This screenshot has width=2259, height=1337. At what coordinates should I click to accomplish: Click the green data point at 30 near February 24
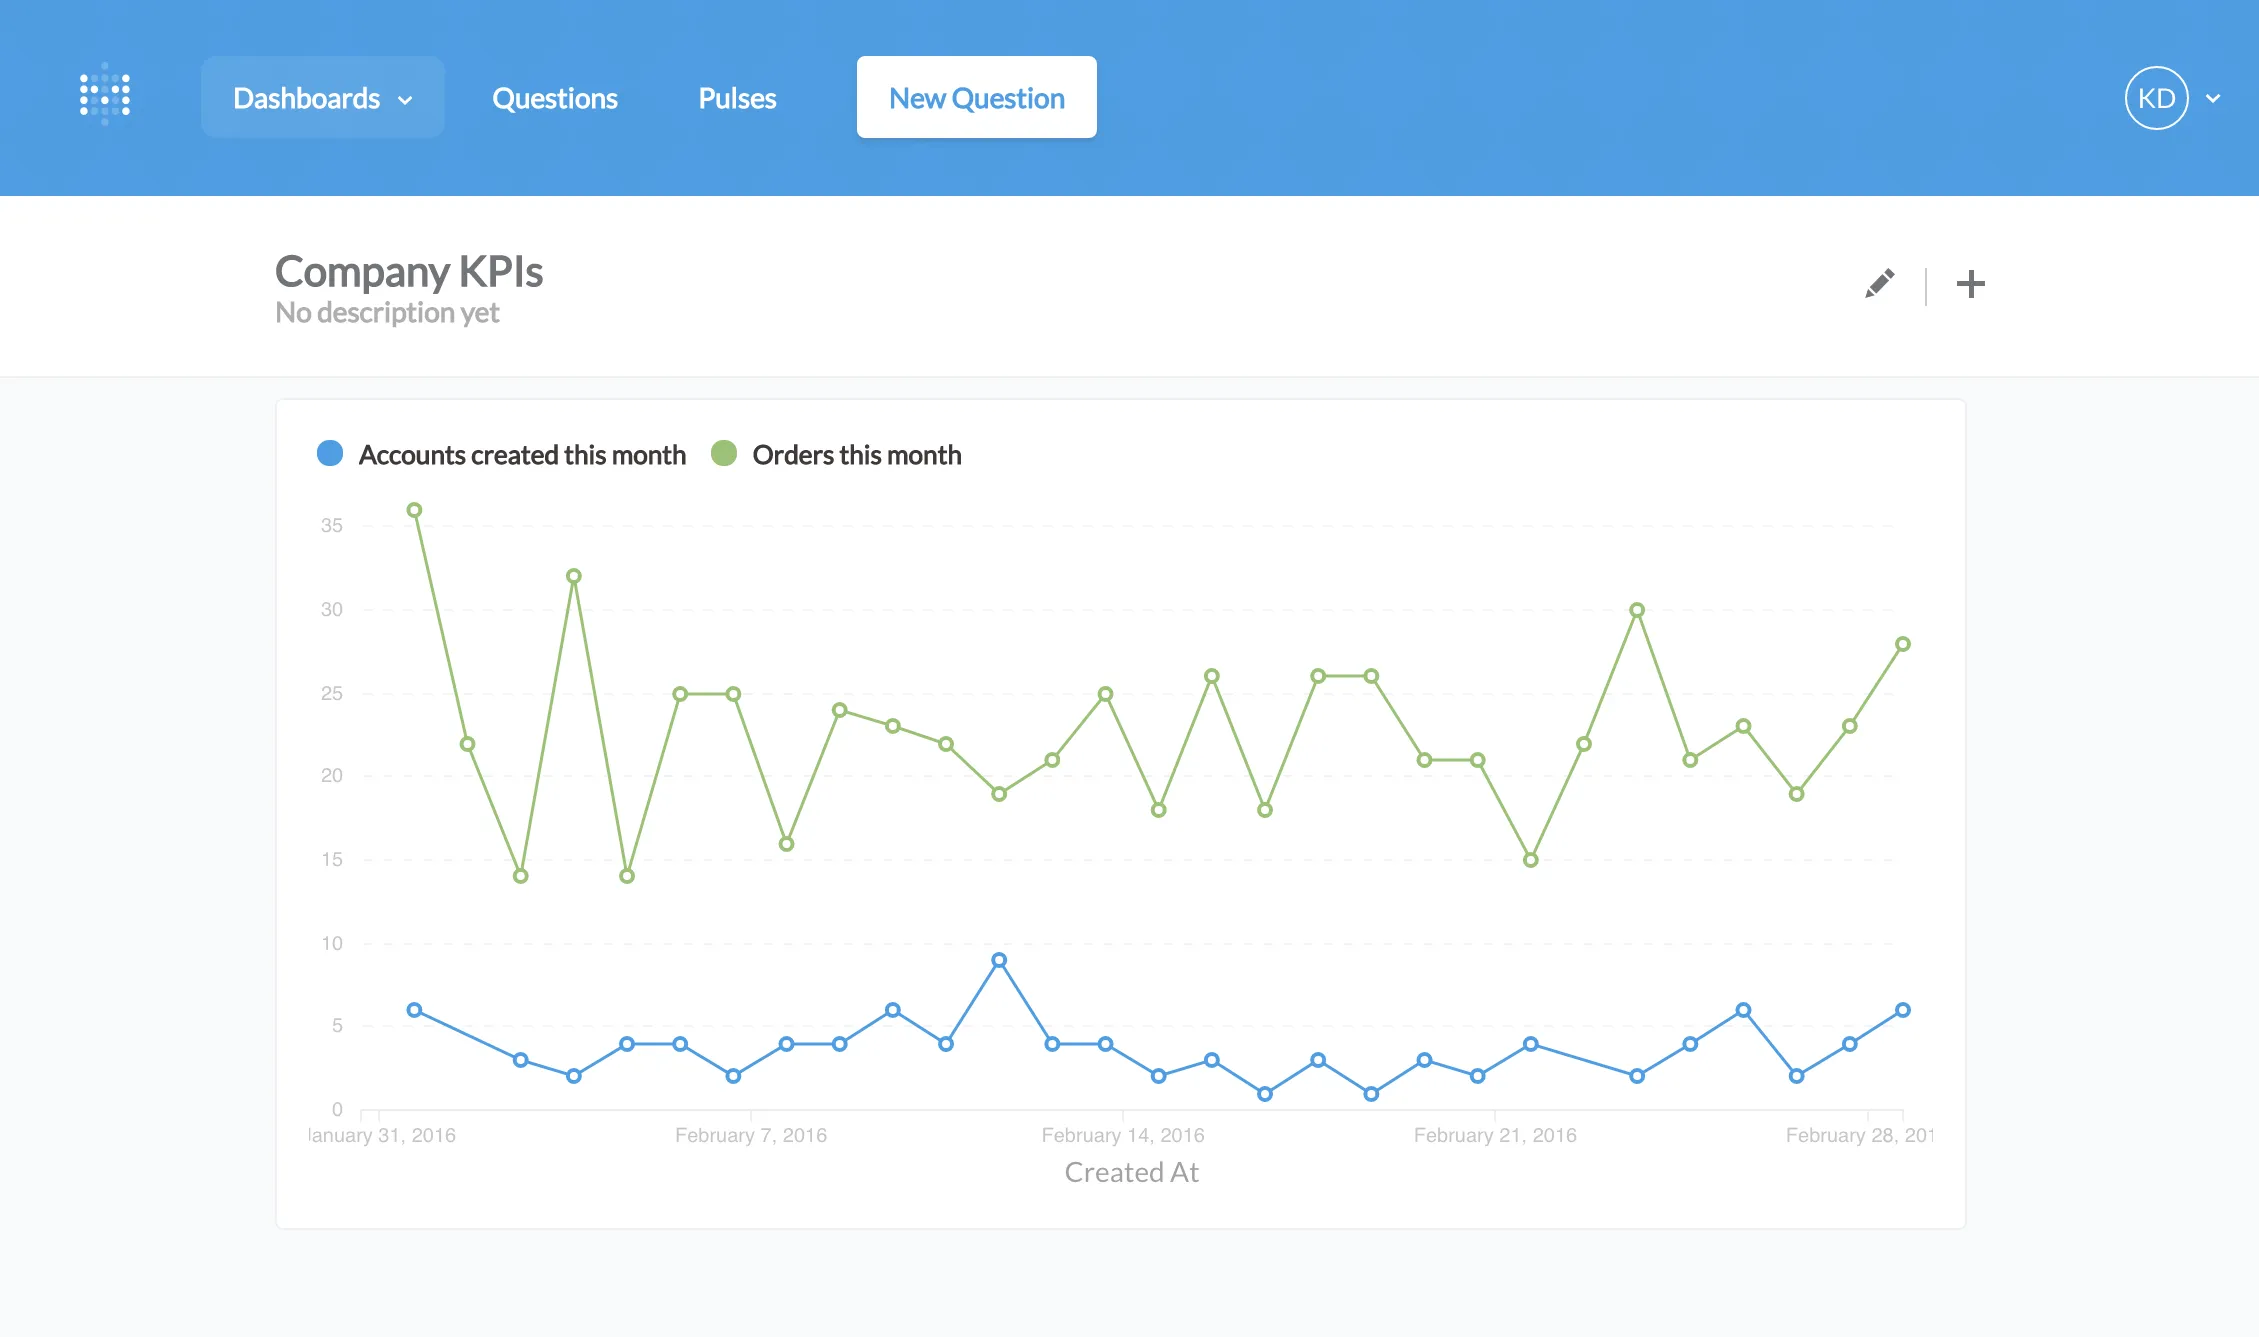pyautogui.click(x=1637, y=610)
